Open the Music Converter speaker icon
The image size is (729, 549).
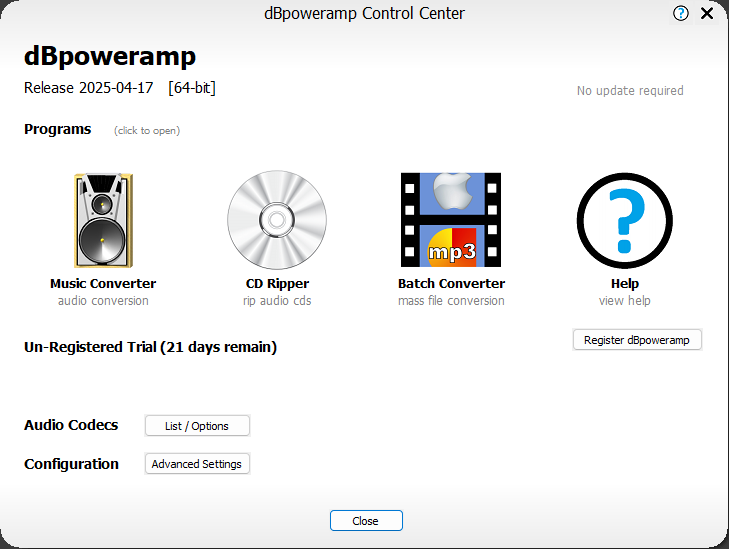click(x=103, y=220)
